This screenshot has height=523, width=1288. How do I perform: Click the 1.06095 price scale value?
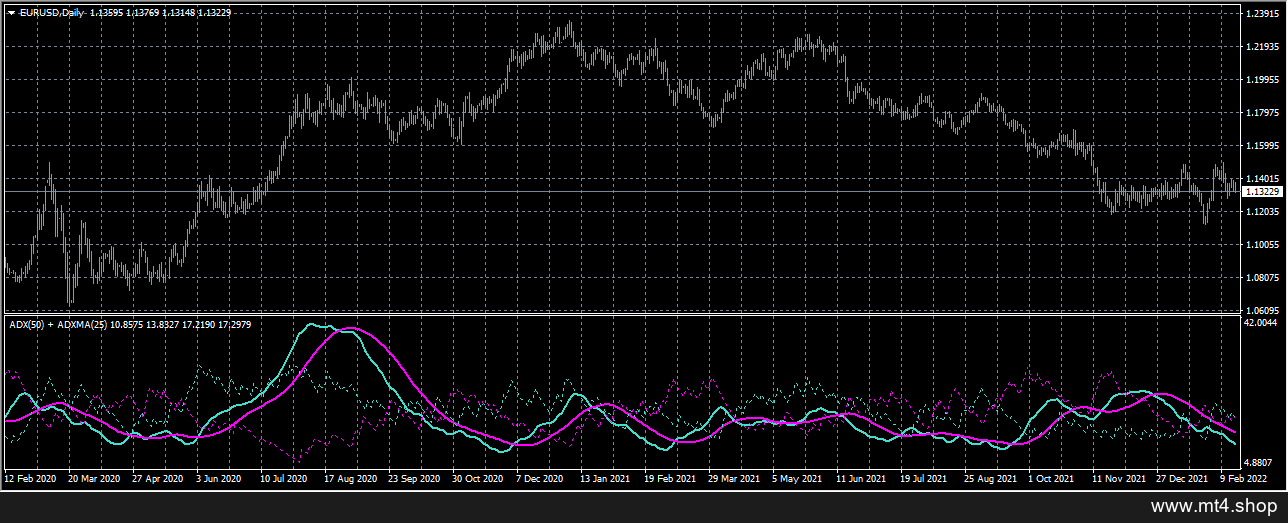[x=1262, y=310]
